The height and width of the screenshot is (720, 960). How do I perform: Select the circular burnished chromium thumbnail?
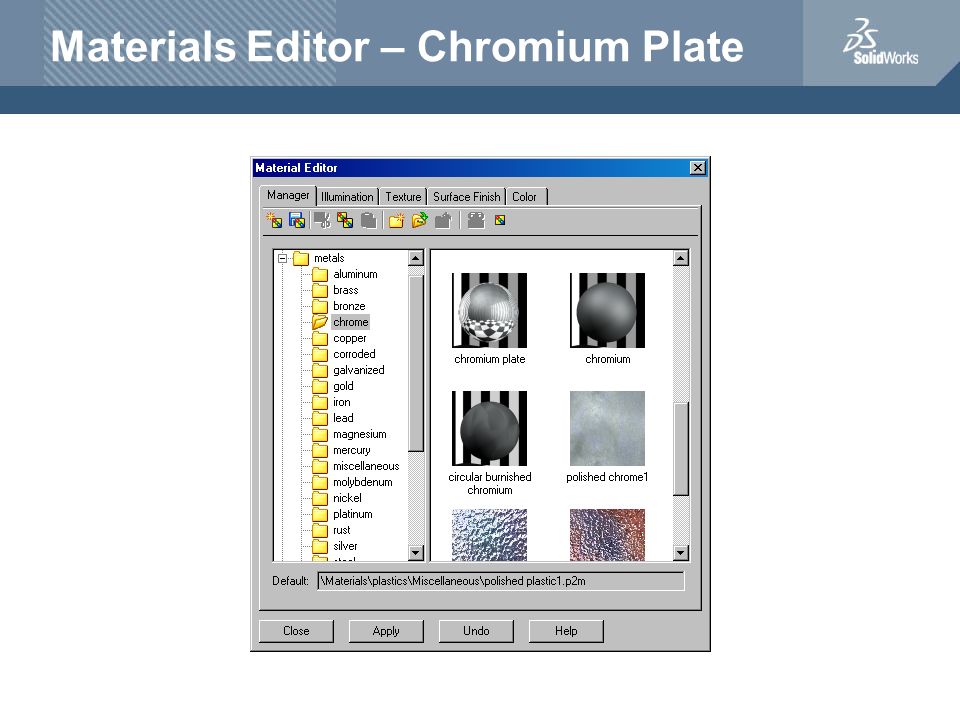(x=489, y=428)
